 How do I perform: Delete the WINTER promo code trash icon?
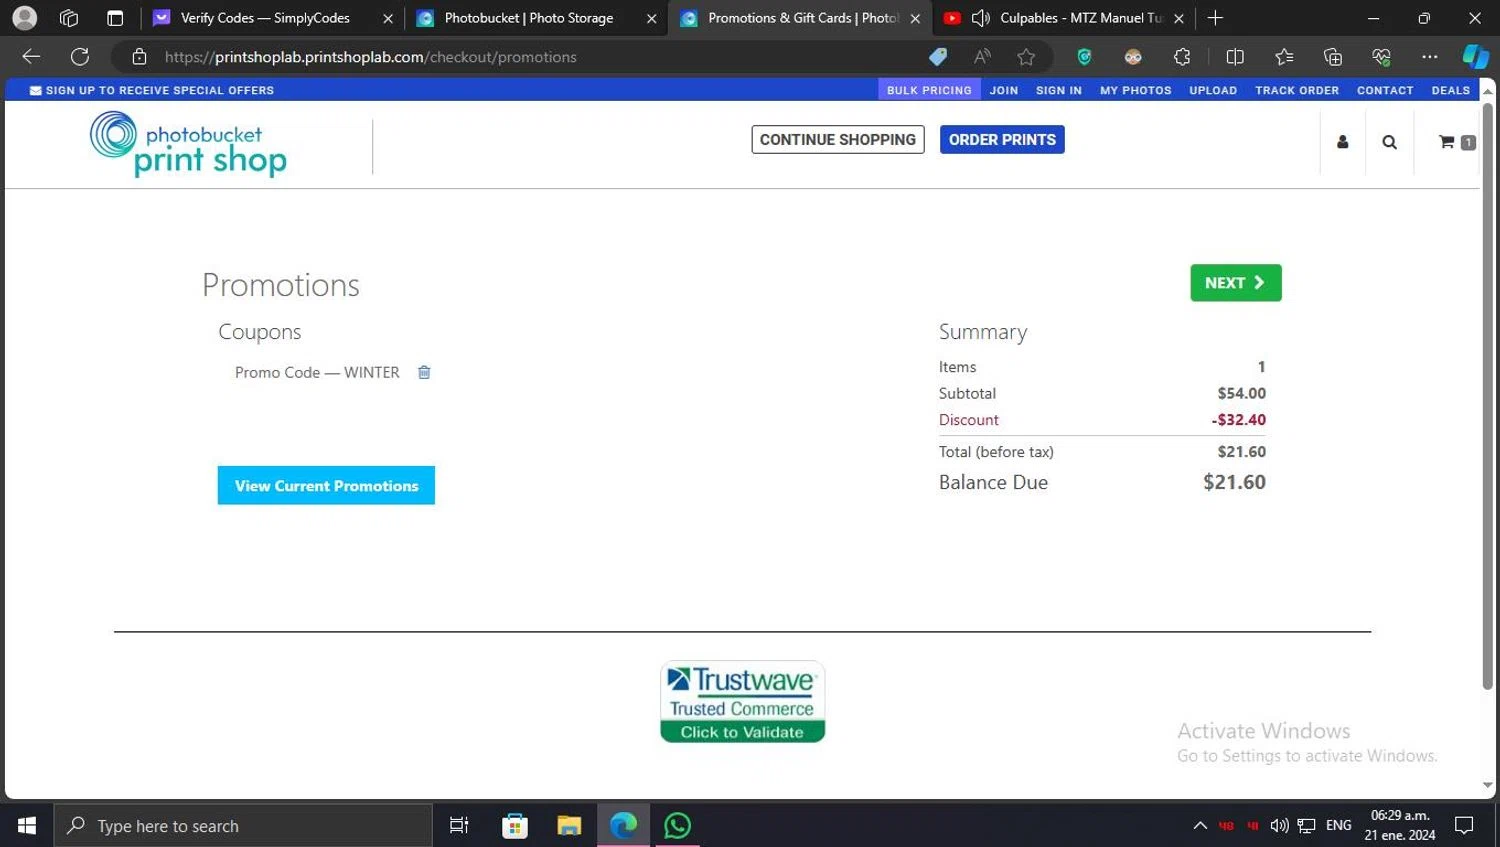pos(424,372)
